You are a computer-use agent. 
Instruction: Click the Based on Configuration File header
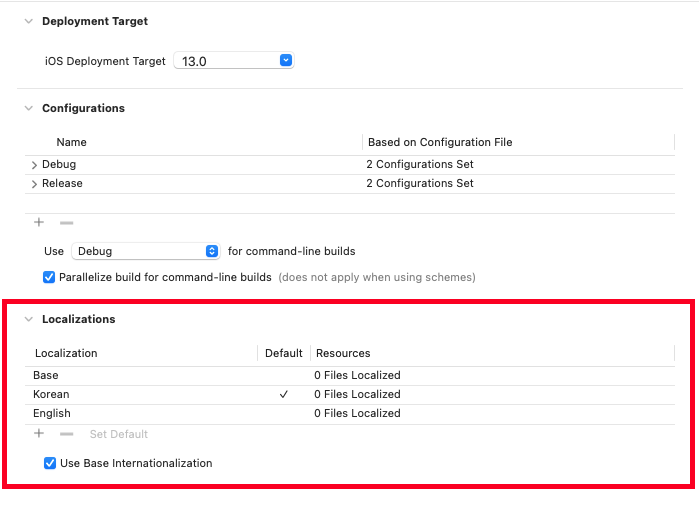point(440,142)
